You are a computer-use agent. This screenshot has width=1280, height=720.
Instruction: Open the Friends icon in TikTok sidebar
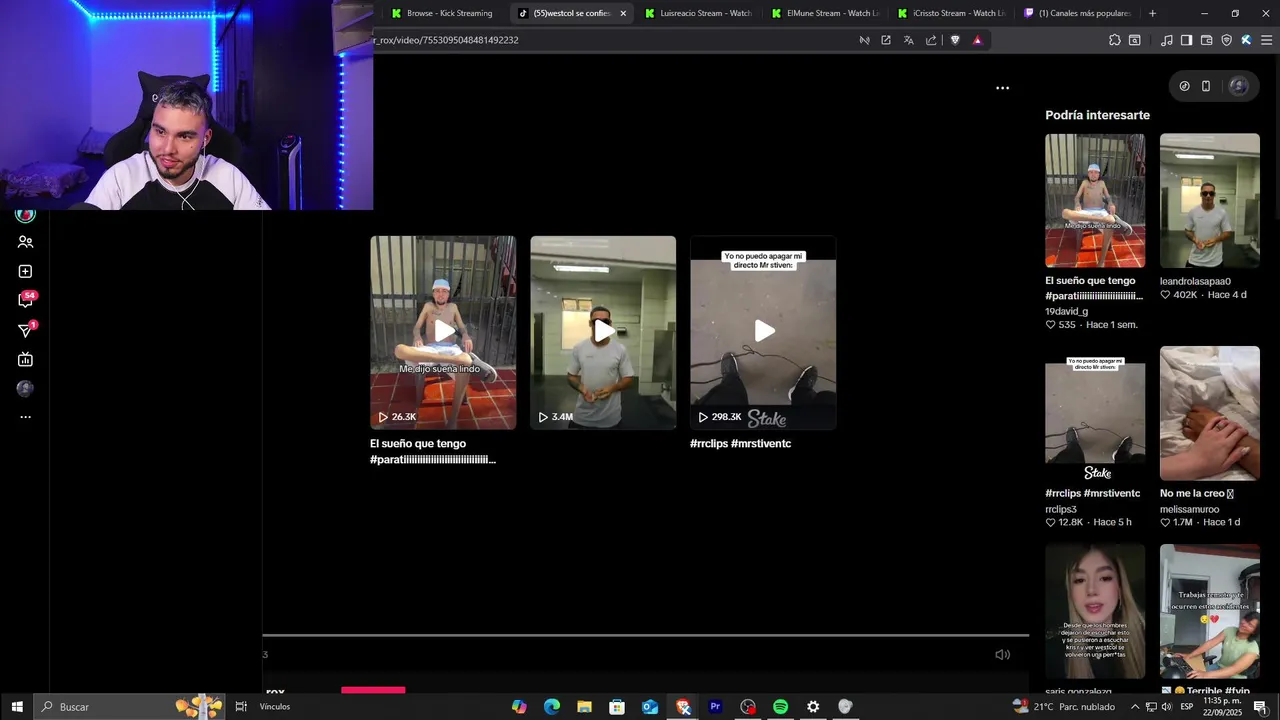pos(25,242)
